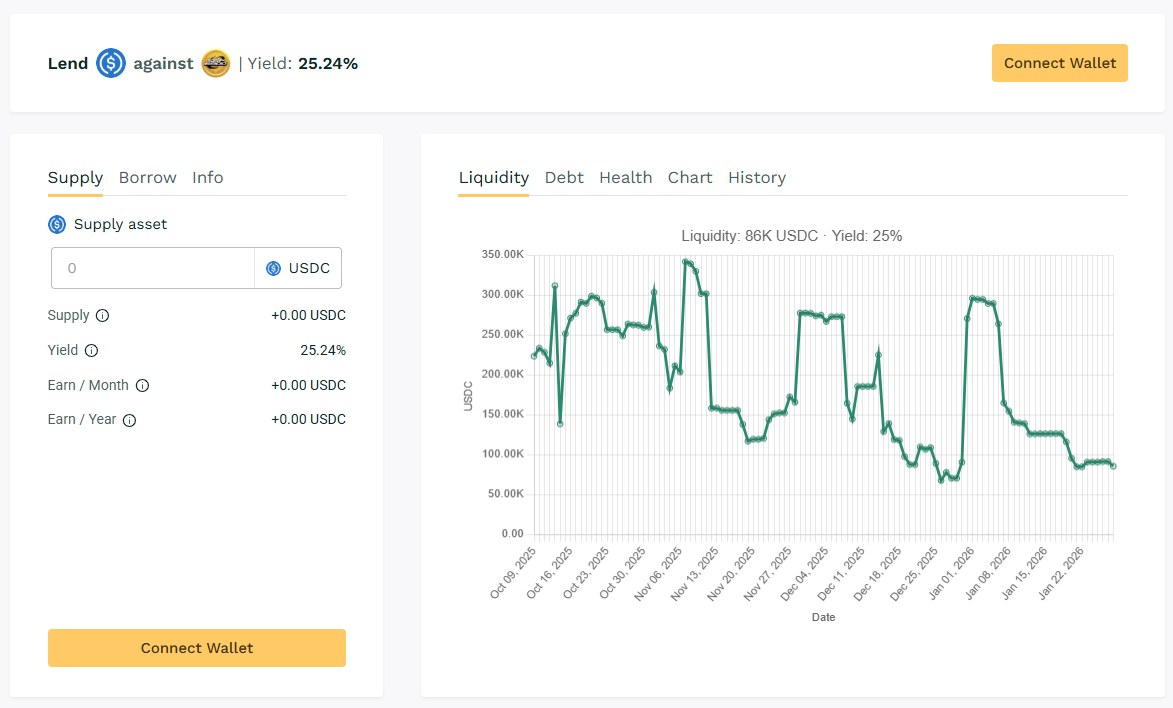The image size is (1173, 708).
Task: Show the Debt chart tab
Action: tap(564, 178)
